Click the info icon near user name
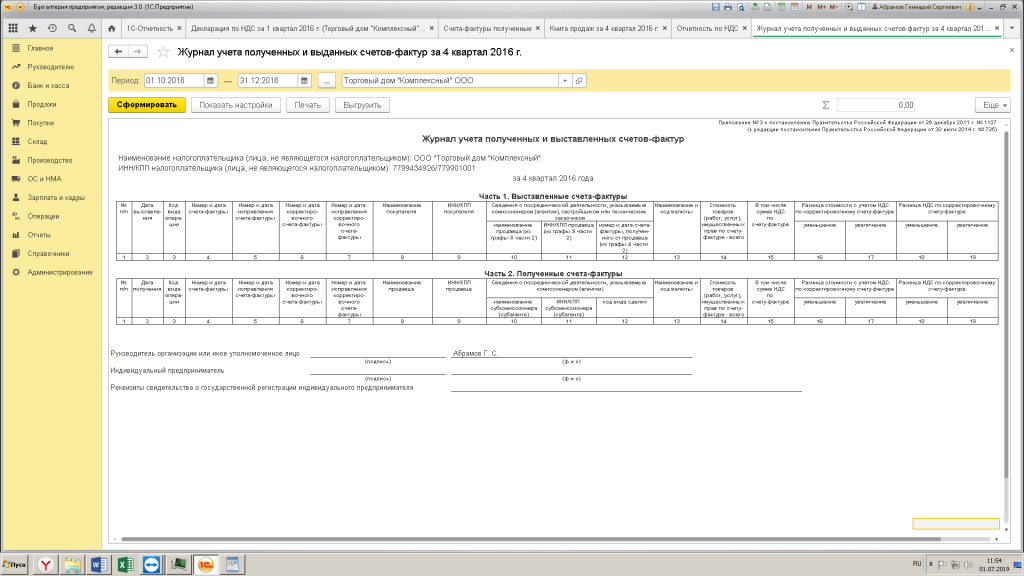Image resolution: width=1024 pixels, height=576 pixels. pos(970,7)
